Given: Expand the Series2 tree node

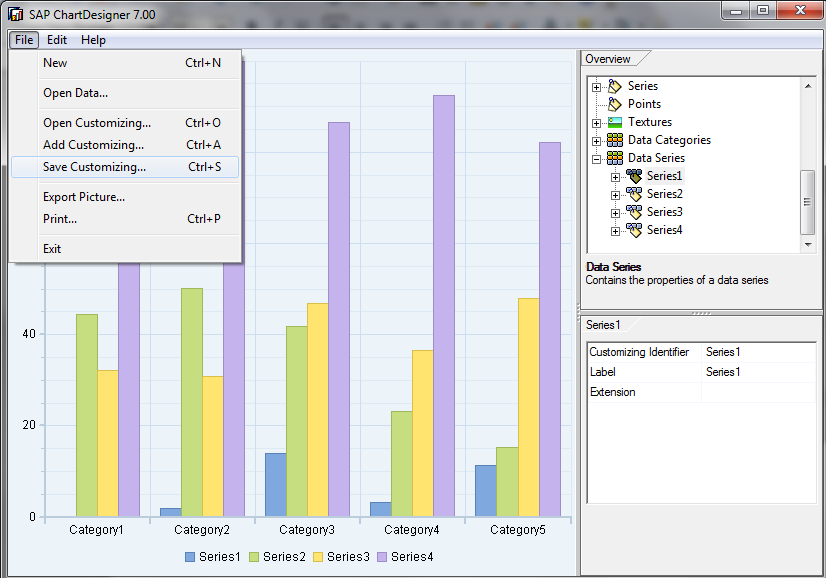Looking at the screenshot, I should pyautogui.click(x=615, y=195).
